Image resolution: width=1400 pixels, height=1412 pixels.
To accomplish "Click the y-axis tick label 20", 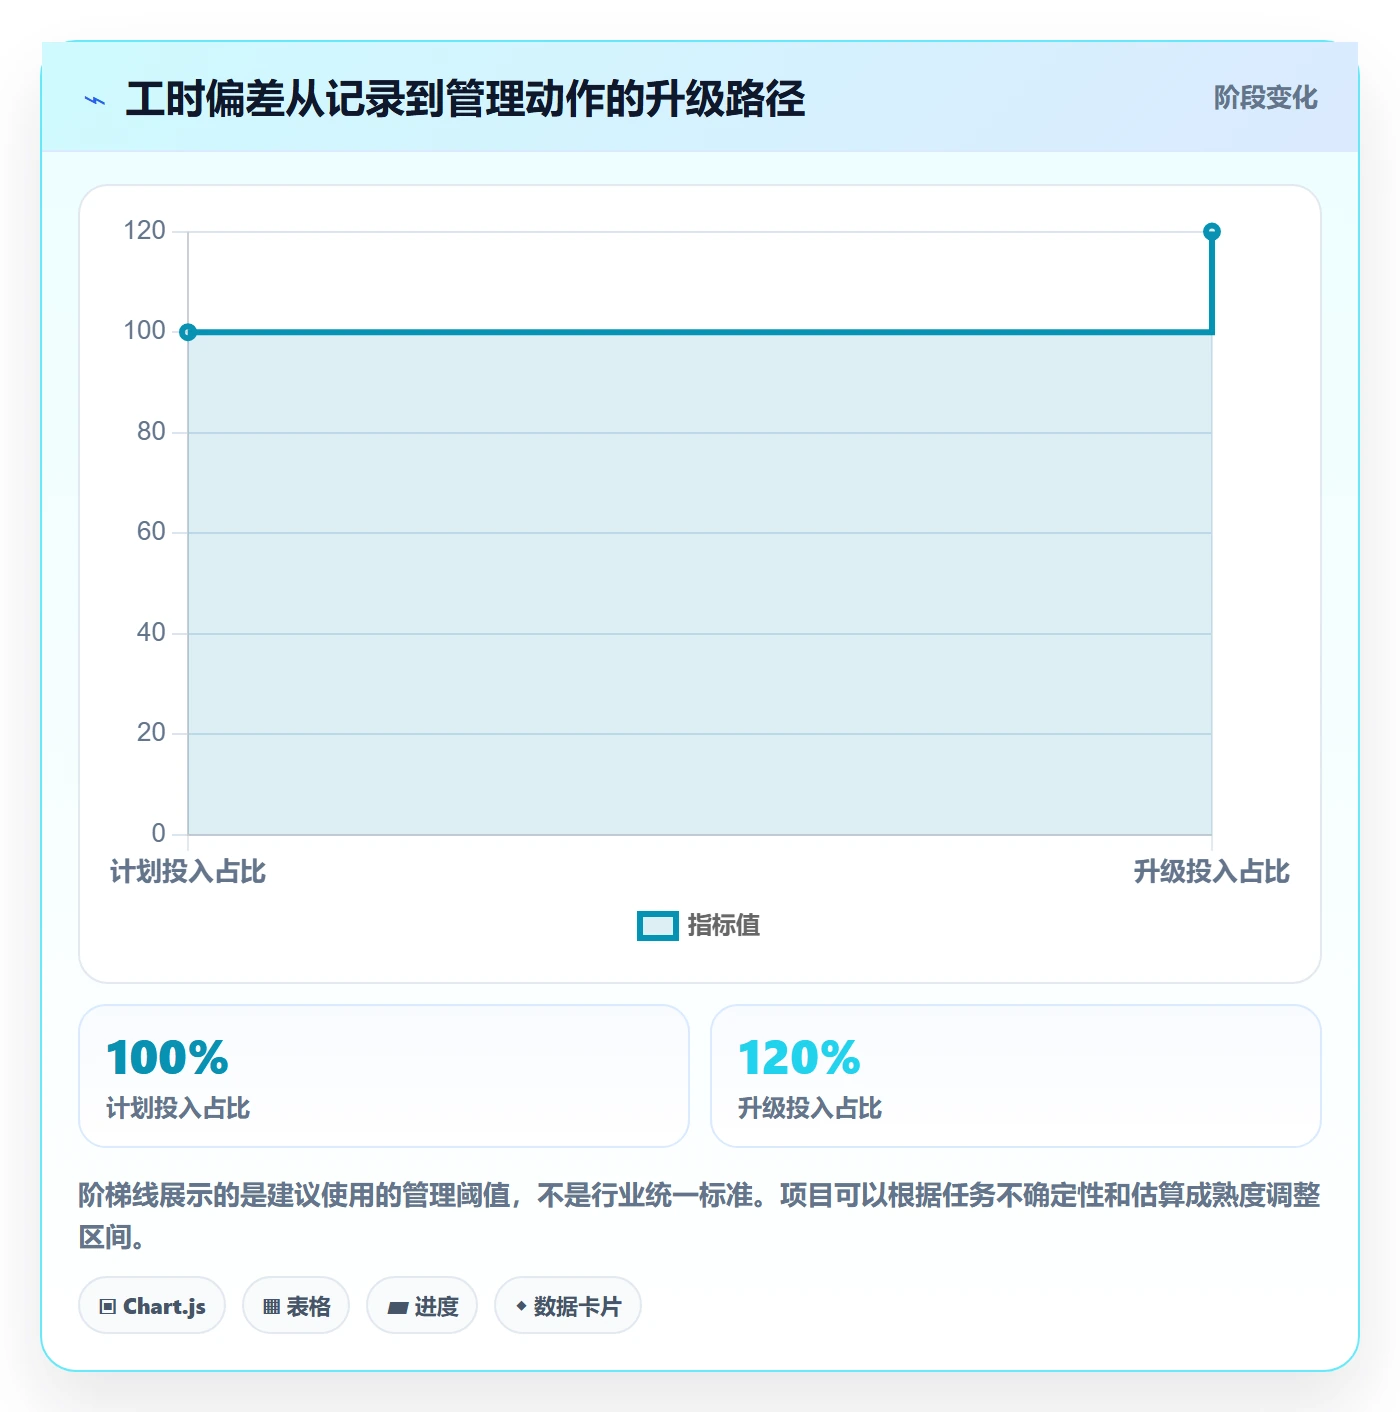I will 151,733.
